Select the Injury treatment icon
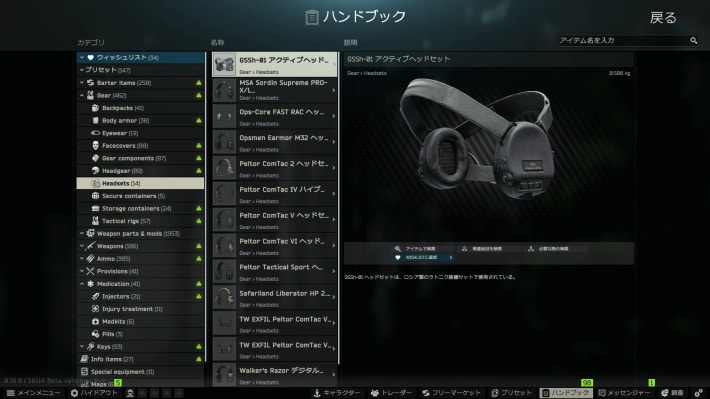The width and height of the screenshot is (710, 399). pyautogui.click(x=95, y=309)
